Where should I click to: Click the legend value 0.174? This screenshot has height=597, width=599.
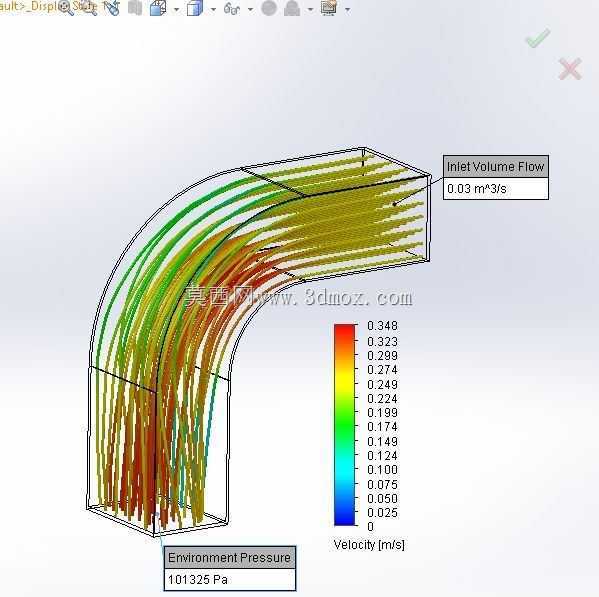click(x=382, y=427)
